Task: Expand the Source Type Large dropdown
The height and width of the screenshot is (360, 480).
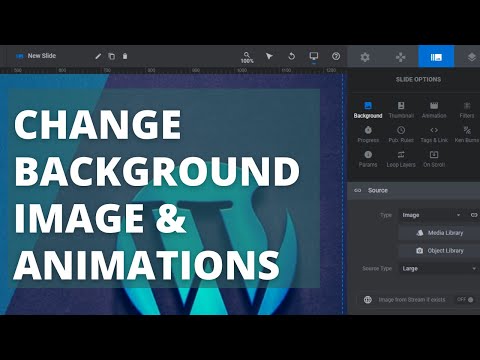Action: click(x=439, y=268)
